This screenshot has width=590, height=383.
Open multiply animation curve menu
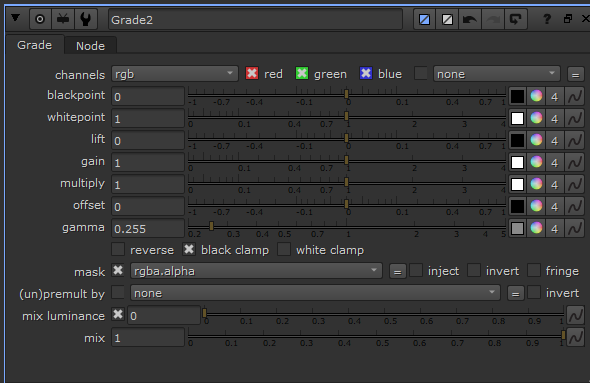point(575,184)
